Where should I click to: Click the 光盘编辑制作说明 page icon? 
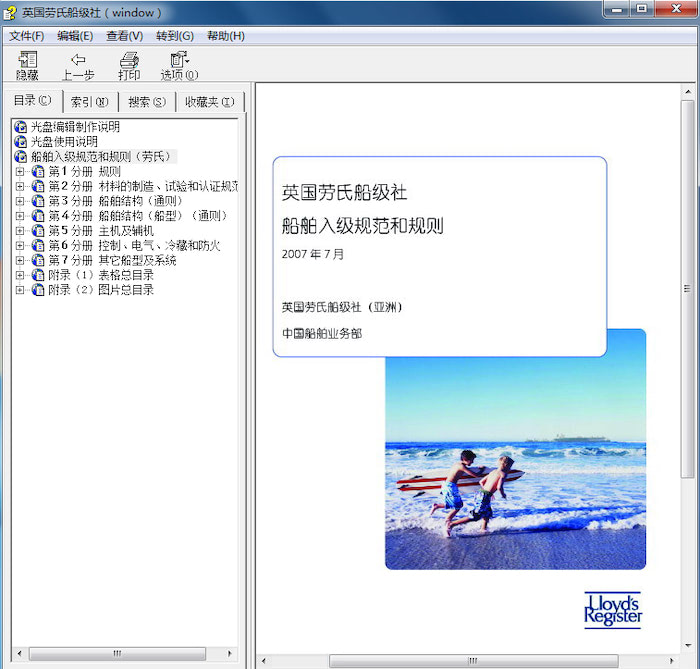point(20,127)
